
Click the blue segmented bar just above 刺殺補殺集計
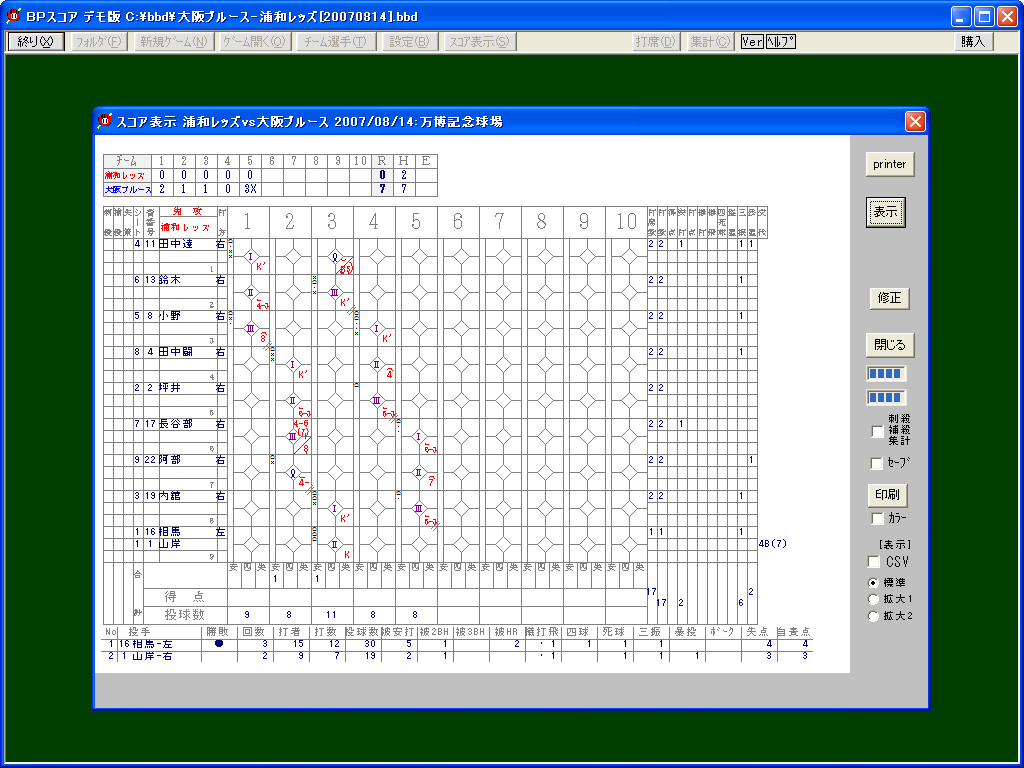(x=886, y=397)
